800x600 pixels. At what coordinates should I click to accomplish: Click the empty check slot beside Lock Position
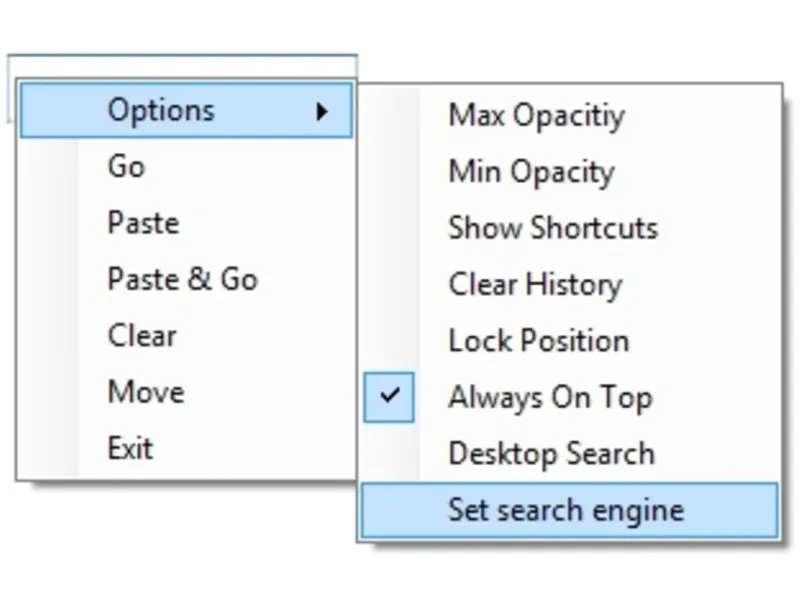[x=389, y=340]
